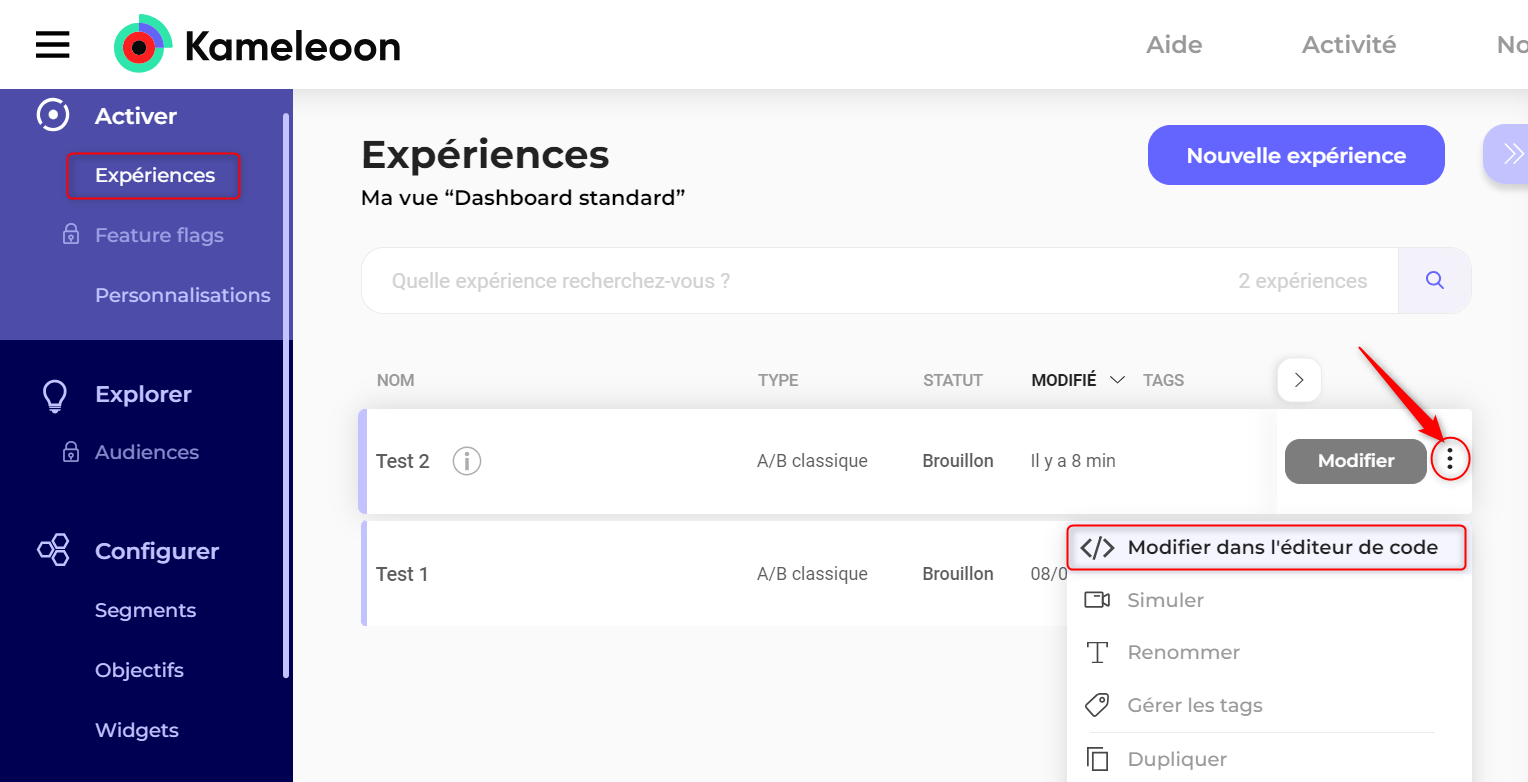Click the Modifier button for Test 2
The height and width of the screenshot is (782, 1528).
[x=1355, y=461]
